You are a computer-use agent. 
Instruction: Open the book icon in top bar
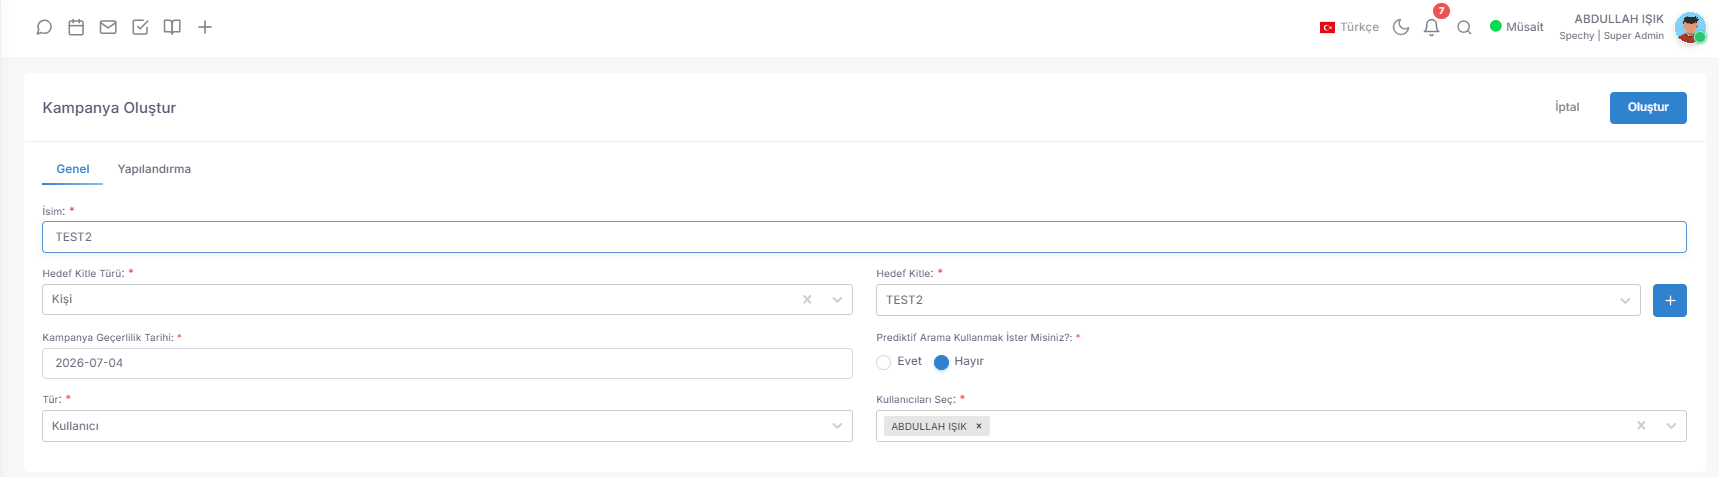pyautogui.click(x=172, y=27)
